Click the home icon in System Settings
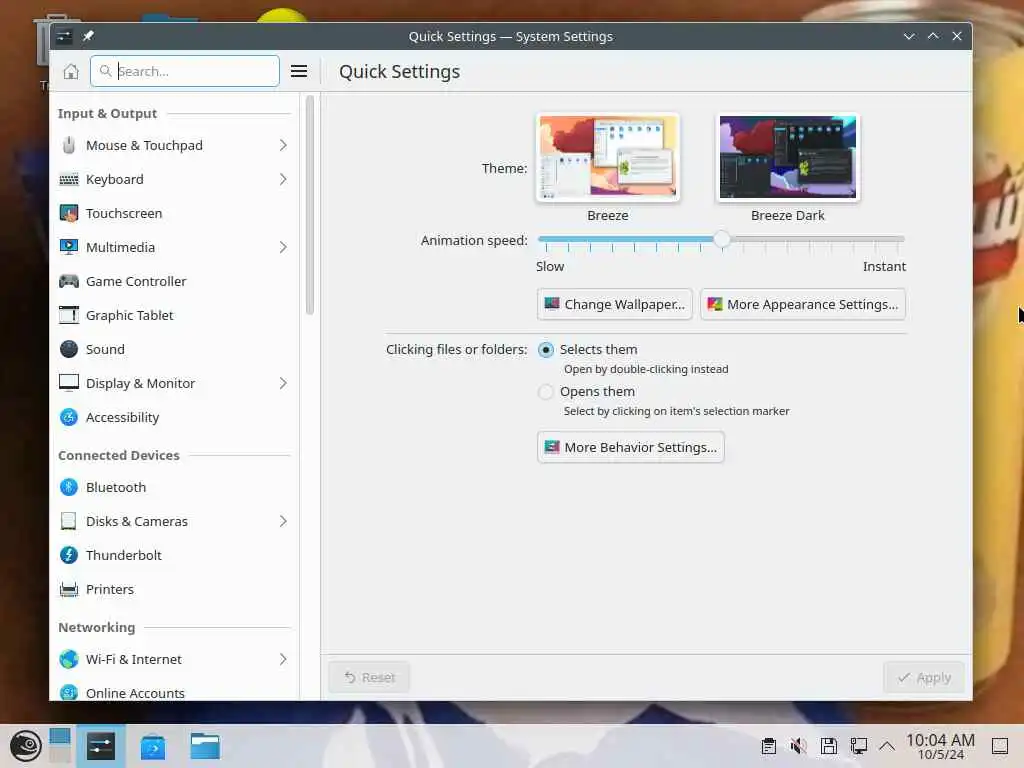 tap(71, 71)
